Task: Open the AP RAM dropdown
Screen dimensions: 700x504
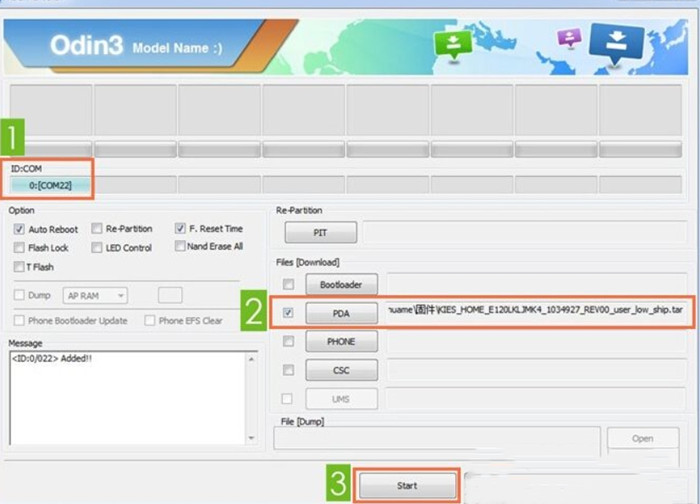Action: tap(95, 295)
